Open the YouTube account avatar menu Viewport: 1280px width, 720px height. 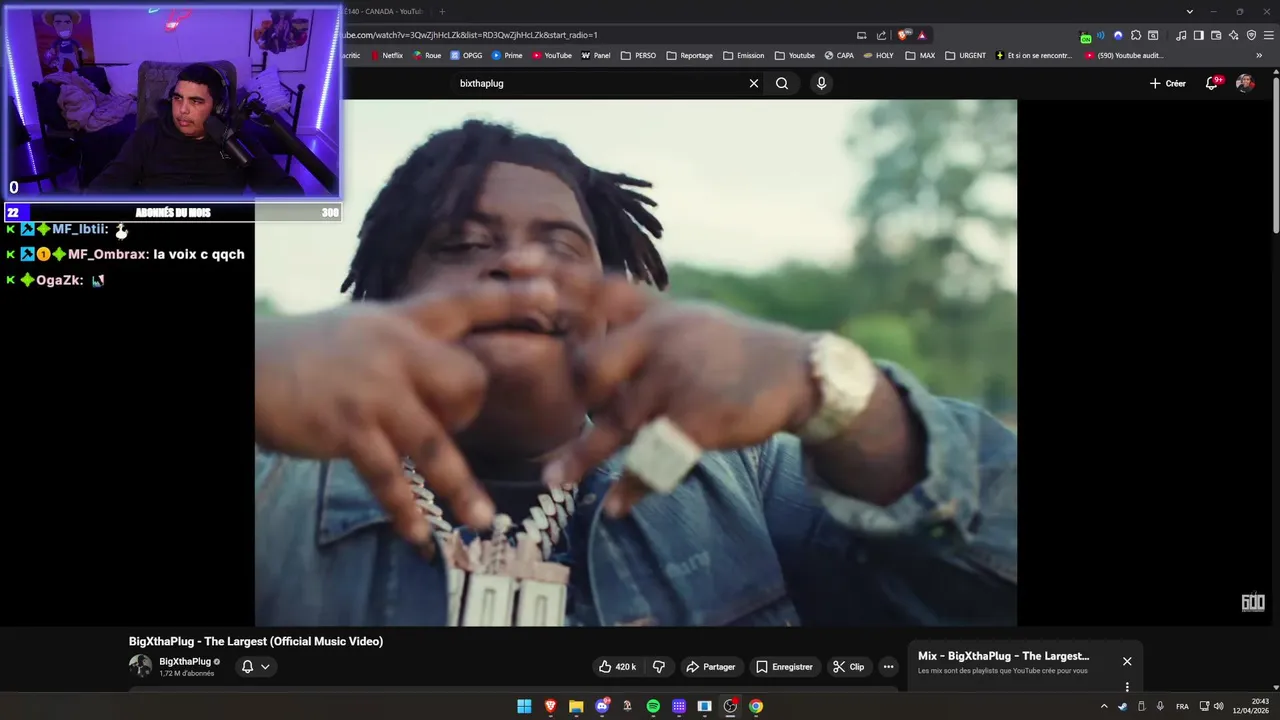[1245, 83]
